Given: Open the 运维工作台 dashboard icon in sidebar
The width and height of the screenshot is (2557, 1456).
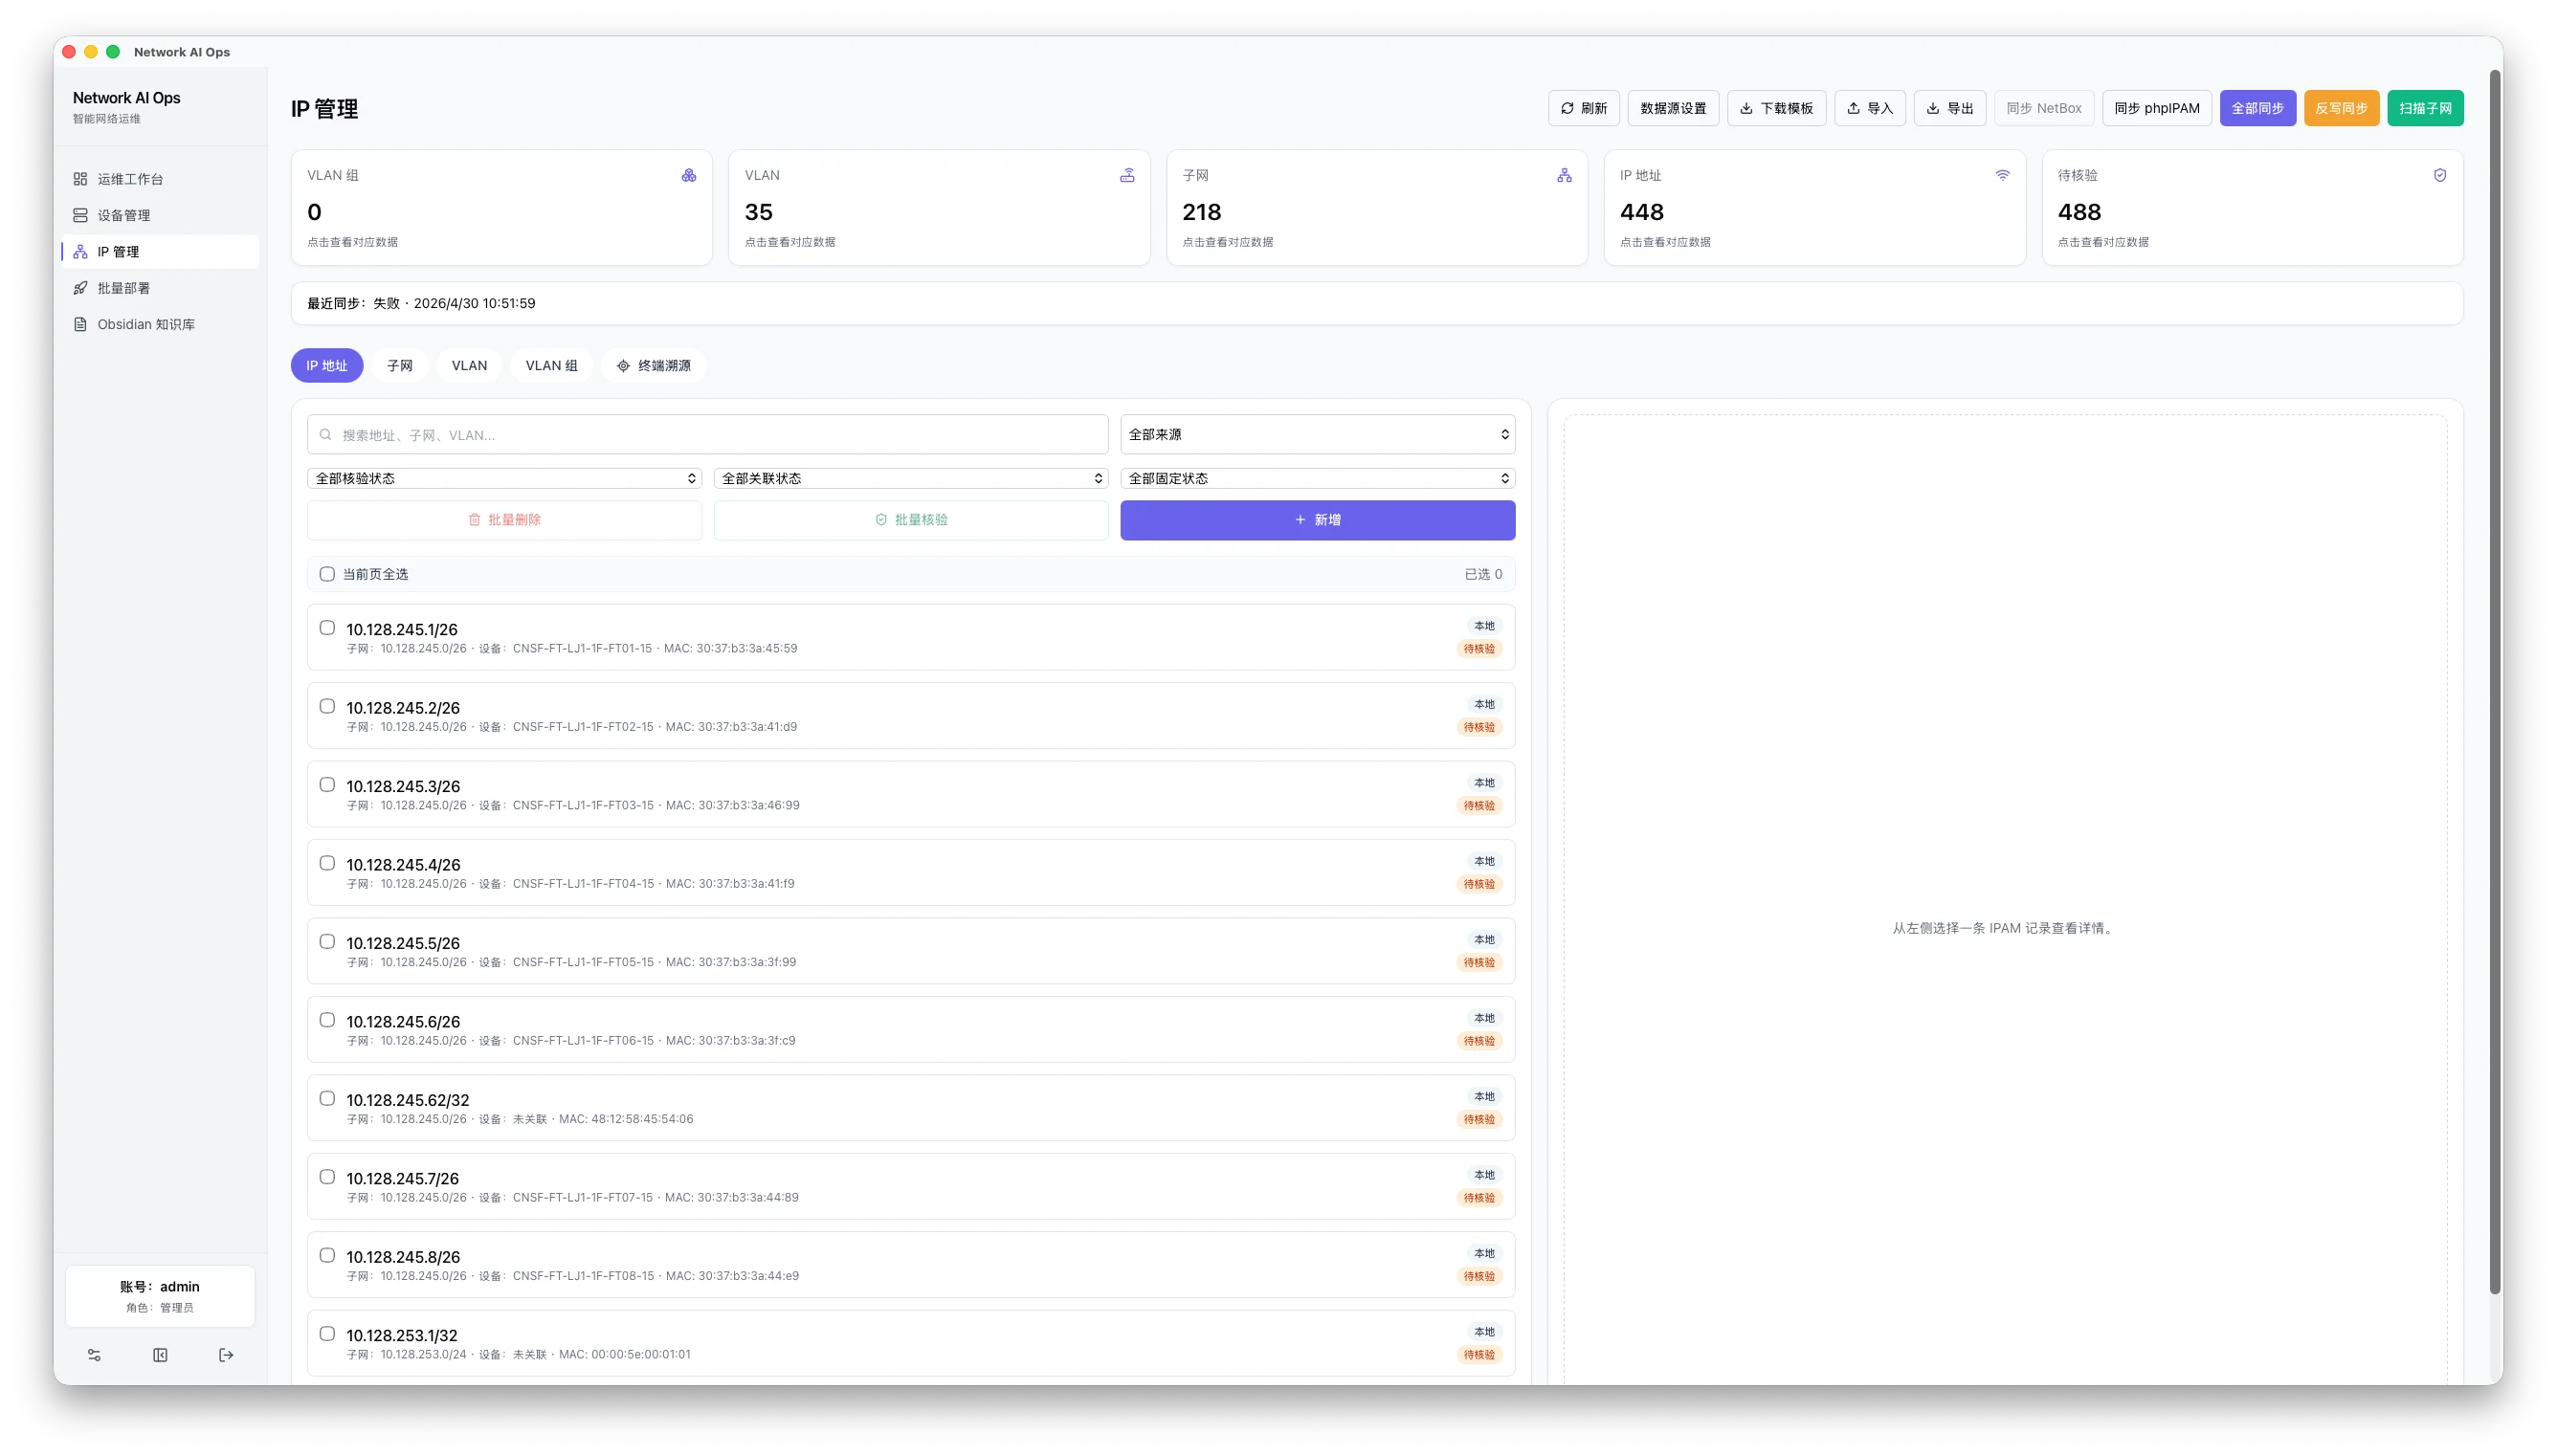Looking at the screenshot, I should click(80, 179).
